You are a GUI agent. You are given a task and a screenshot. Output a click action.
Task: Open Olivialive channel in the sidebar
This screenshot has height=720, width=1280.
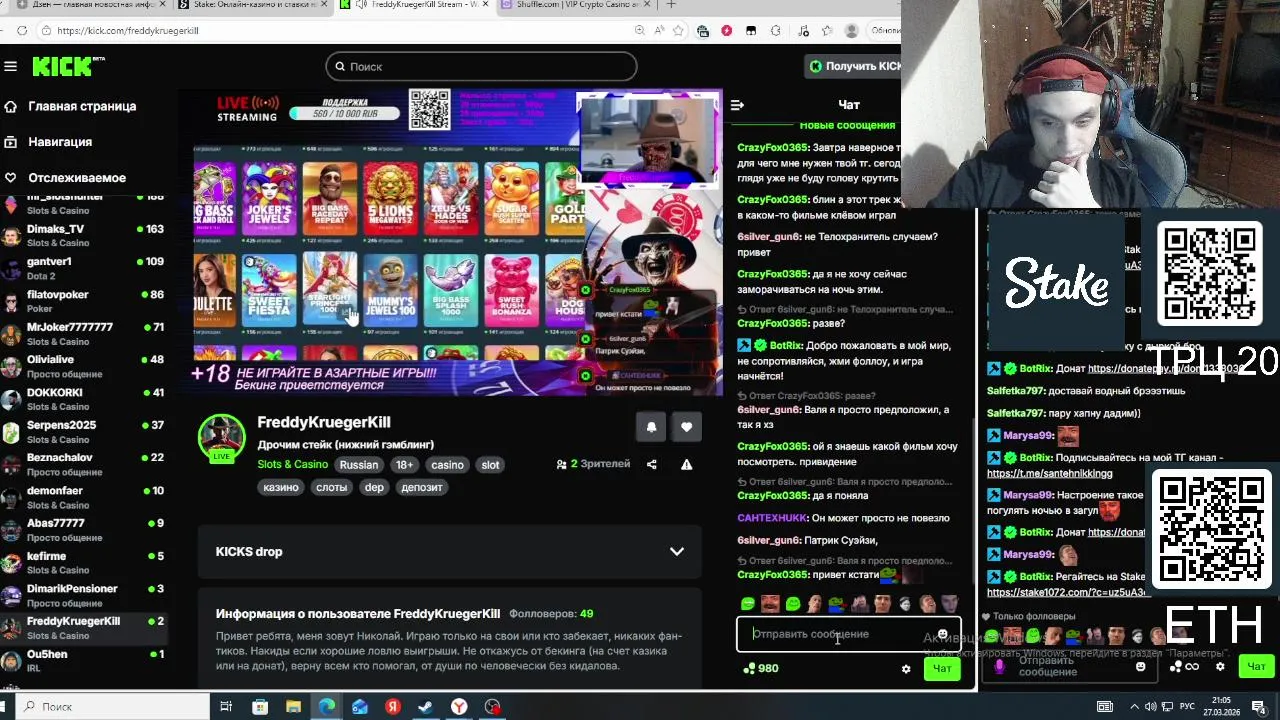tap(84, 366)
